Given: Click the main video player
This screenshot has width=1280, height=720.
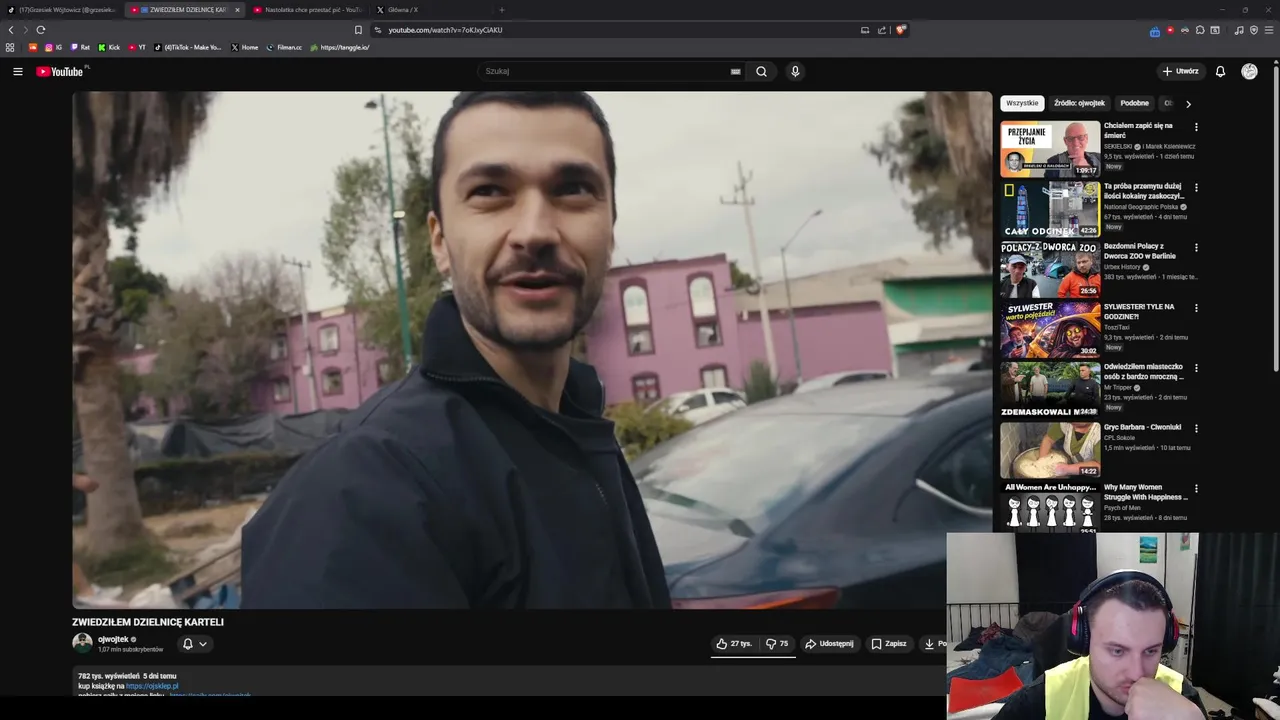Looking at the screenshot, I should (532, 350).
